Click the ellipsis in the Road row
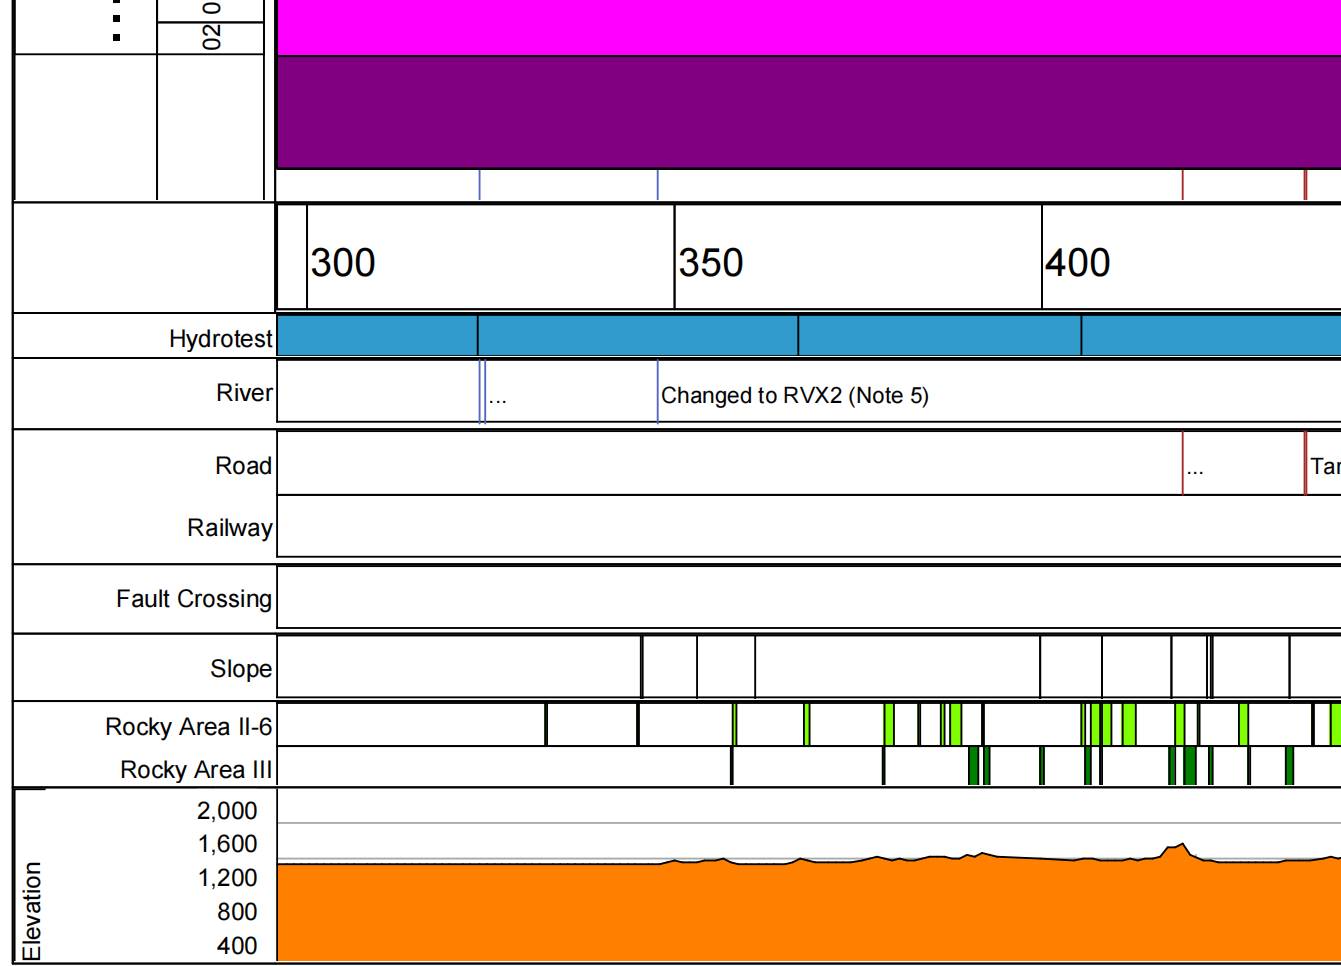Image resolution: width=1341 pixels, height=966 pixels. [1195, 468]
